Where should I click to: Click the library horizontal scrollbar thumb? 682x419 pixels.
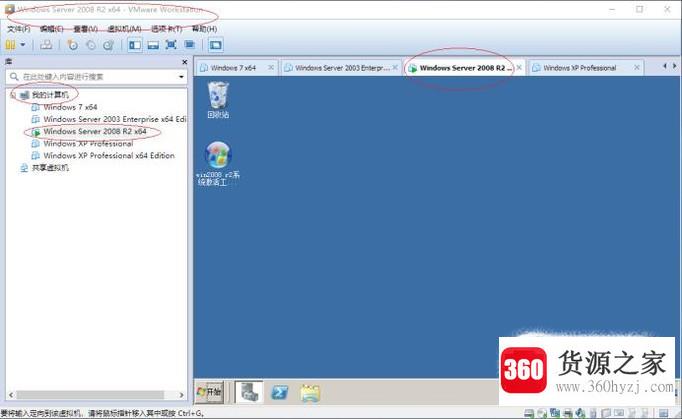[x=90, y=395]
